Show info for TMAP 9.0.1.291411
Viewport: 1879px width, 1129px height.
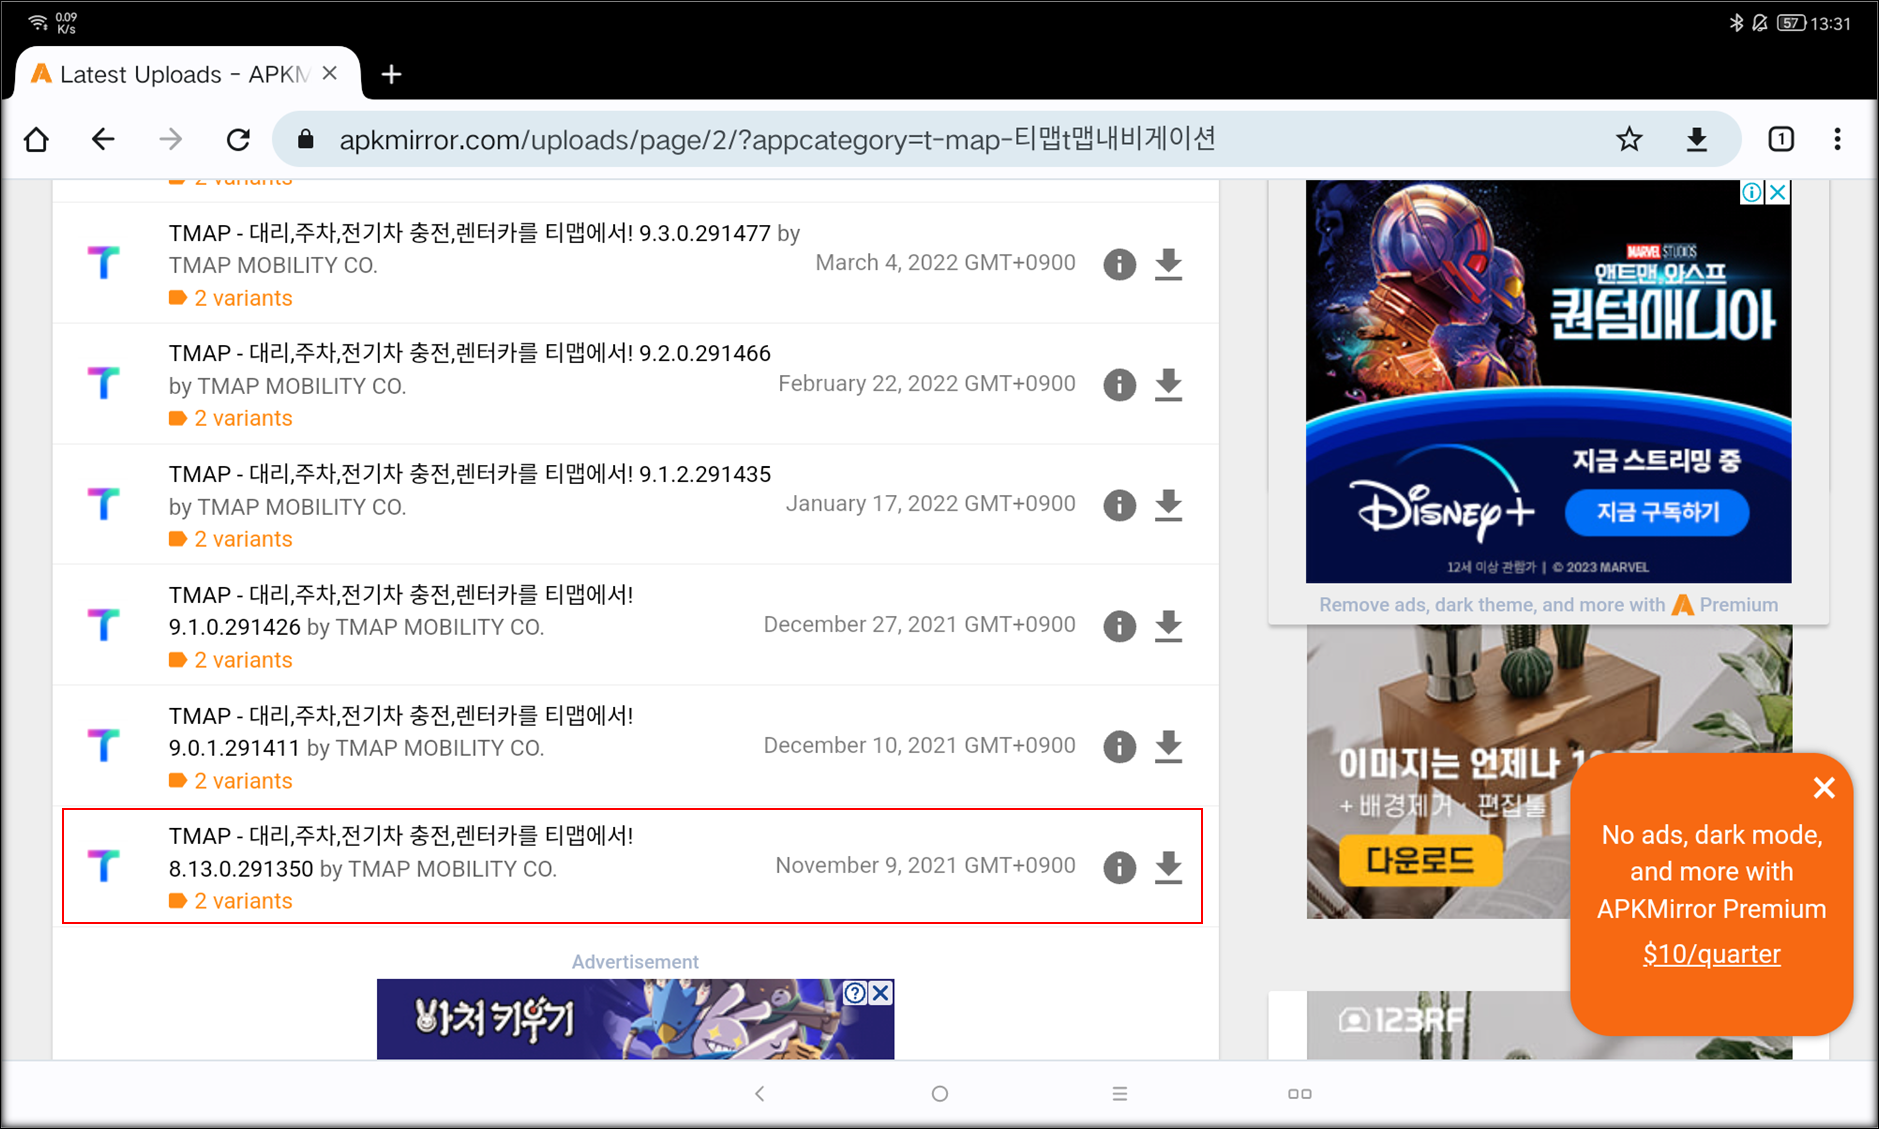click(x=1119, y=747)
